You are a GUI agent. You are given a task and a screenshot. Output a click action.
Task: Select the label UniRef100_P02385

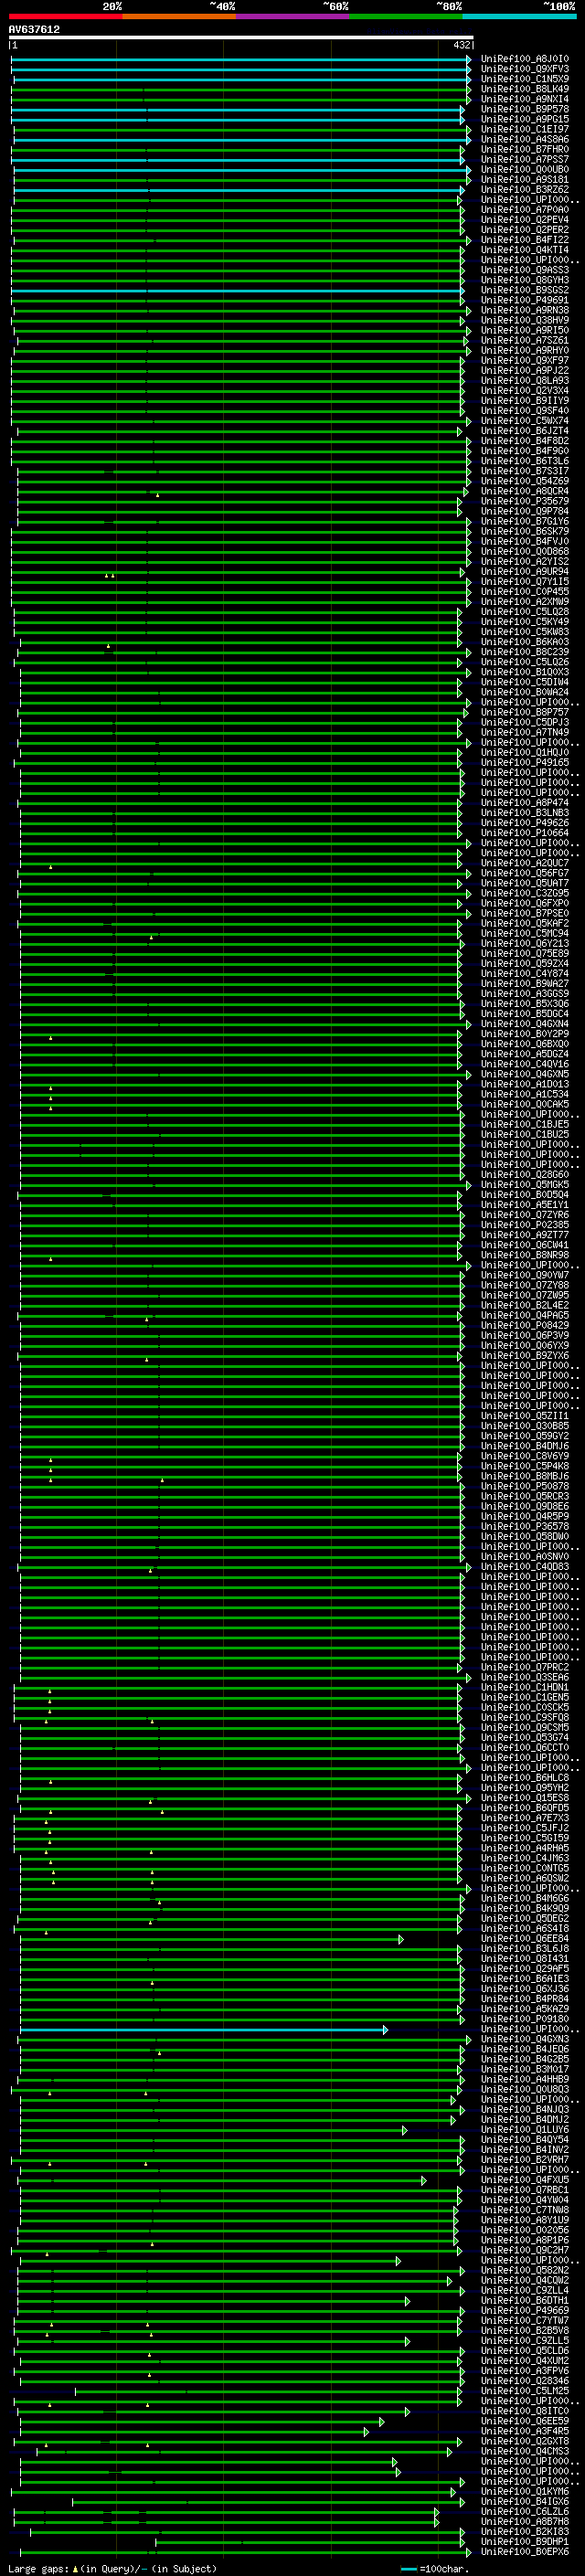coord(525,1225)
